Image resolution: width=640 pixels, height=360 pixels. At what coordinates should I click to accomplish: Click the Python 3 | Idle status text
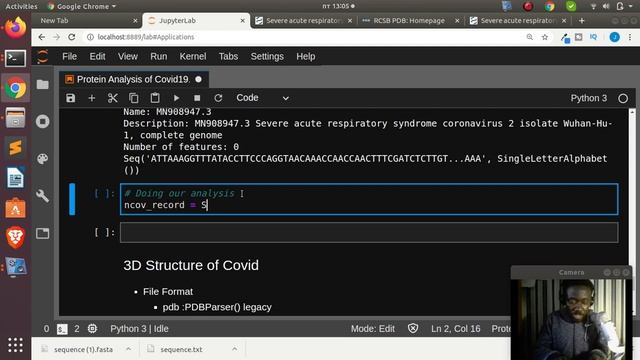139,329
